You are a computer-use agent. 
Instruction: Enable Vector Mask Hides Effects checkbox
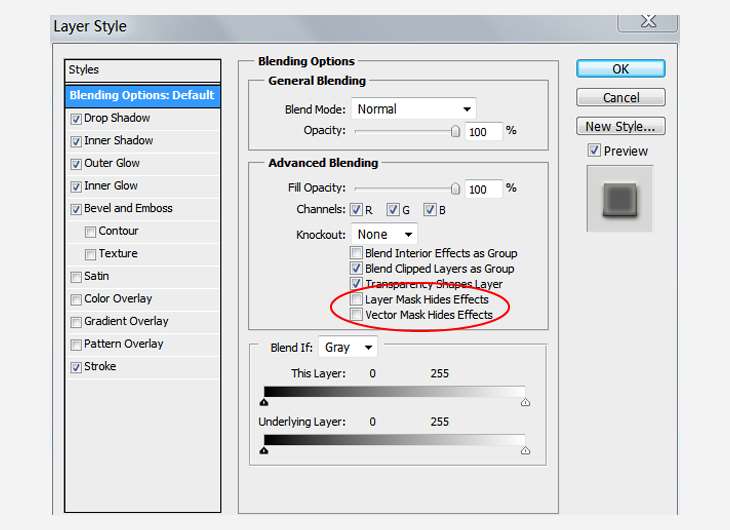click(x=356, y=315)
